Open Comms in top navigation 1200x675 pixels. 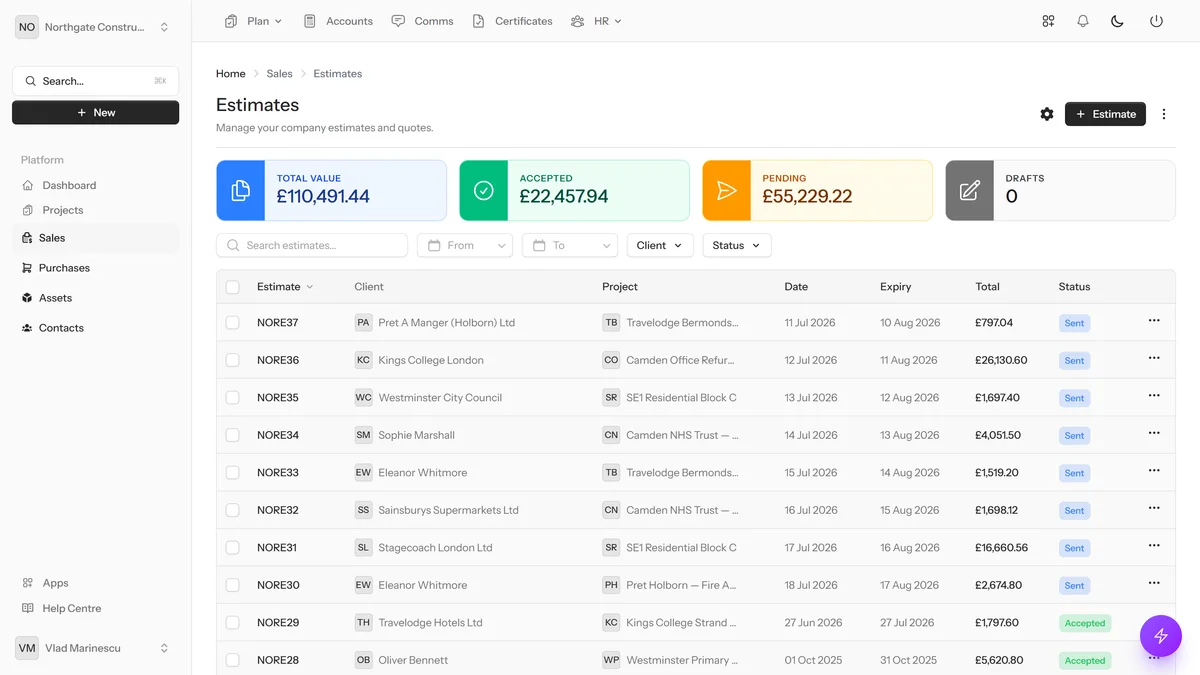click(x=422, y=21)
